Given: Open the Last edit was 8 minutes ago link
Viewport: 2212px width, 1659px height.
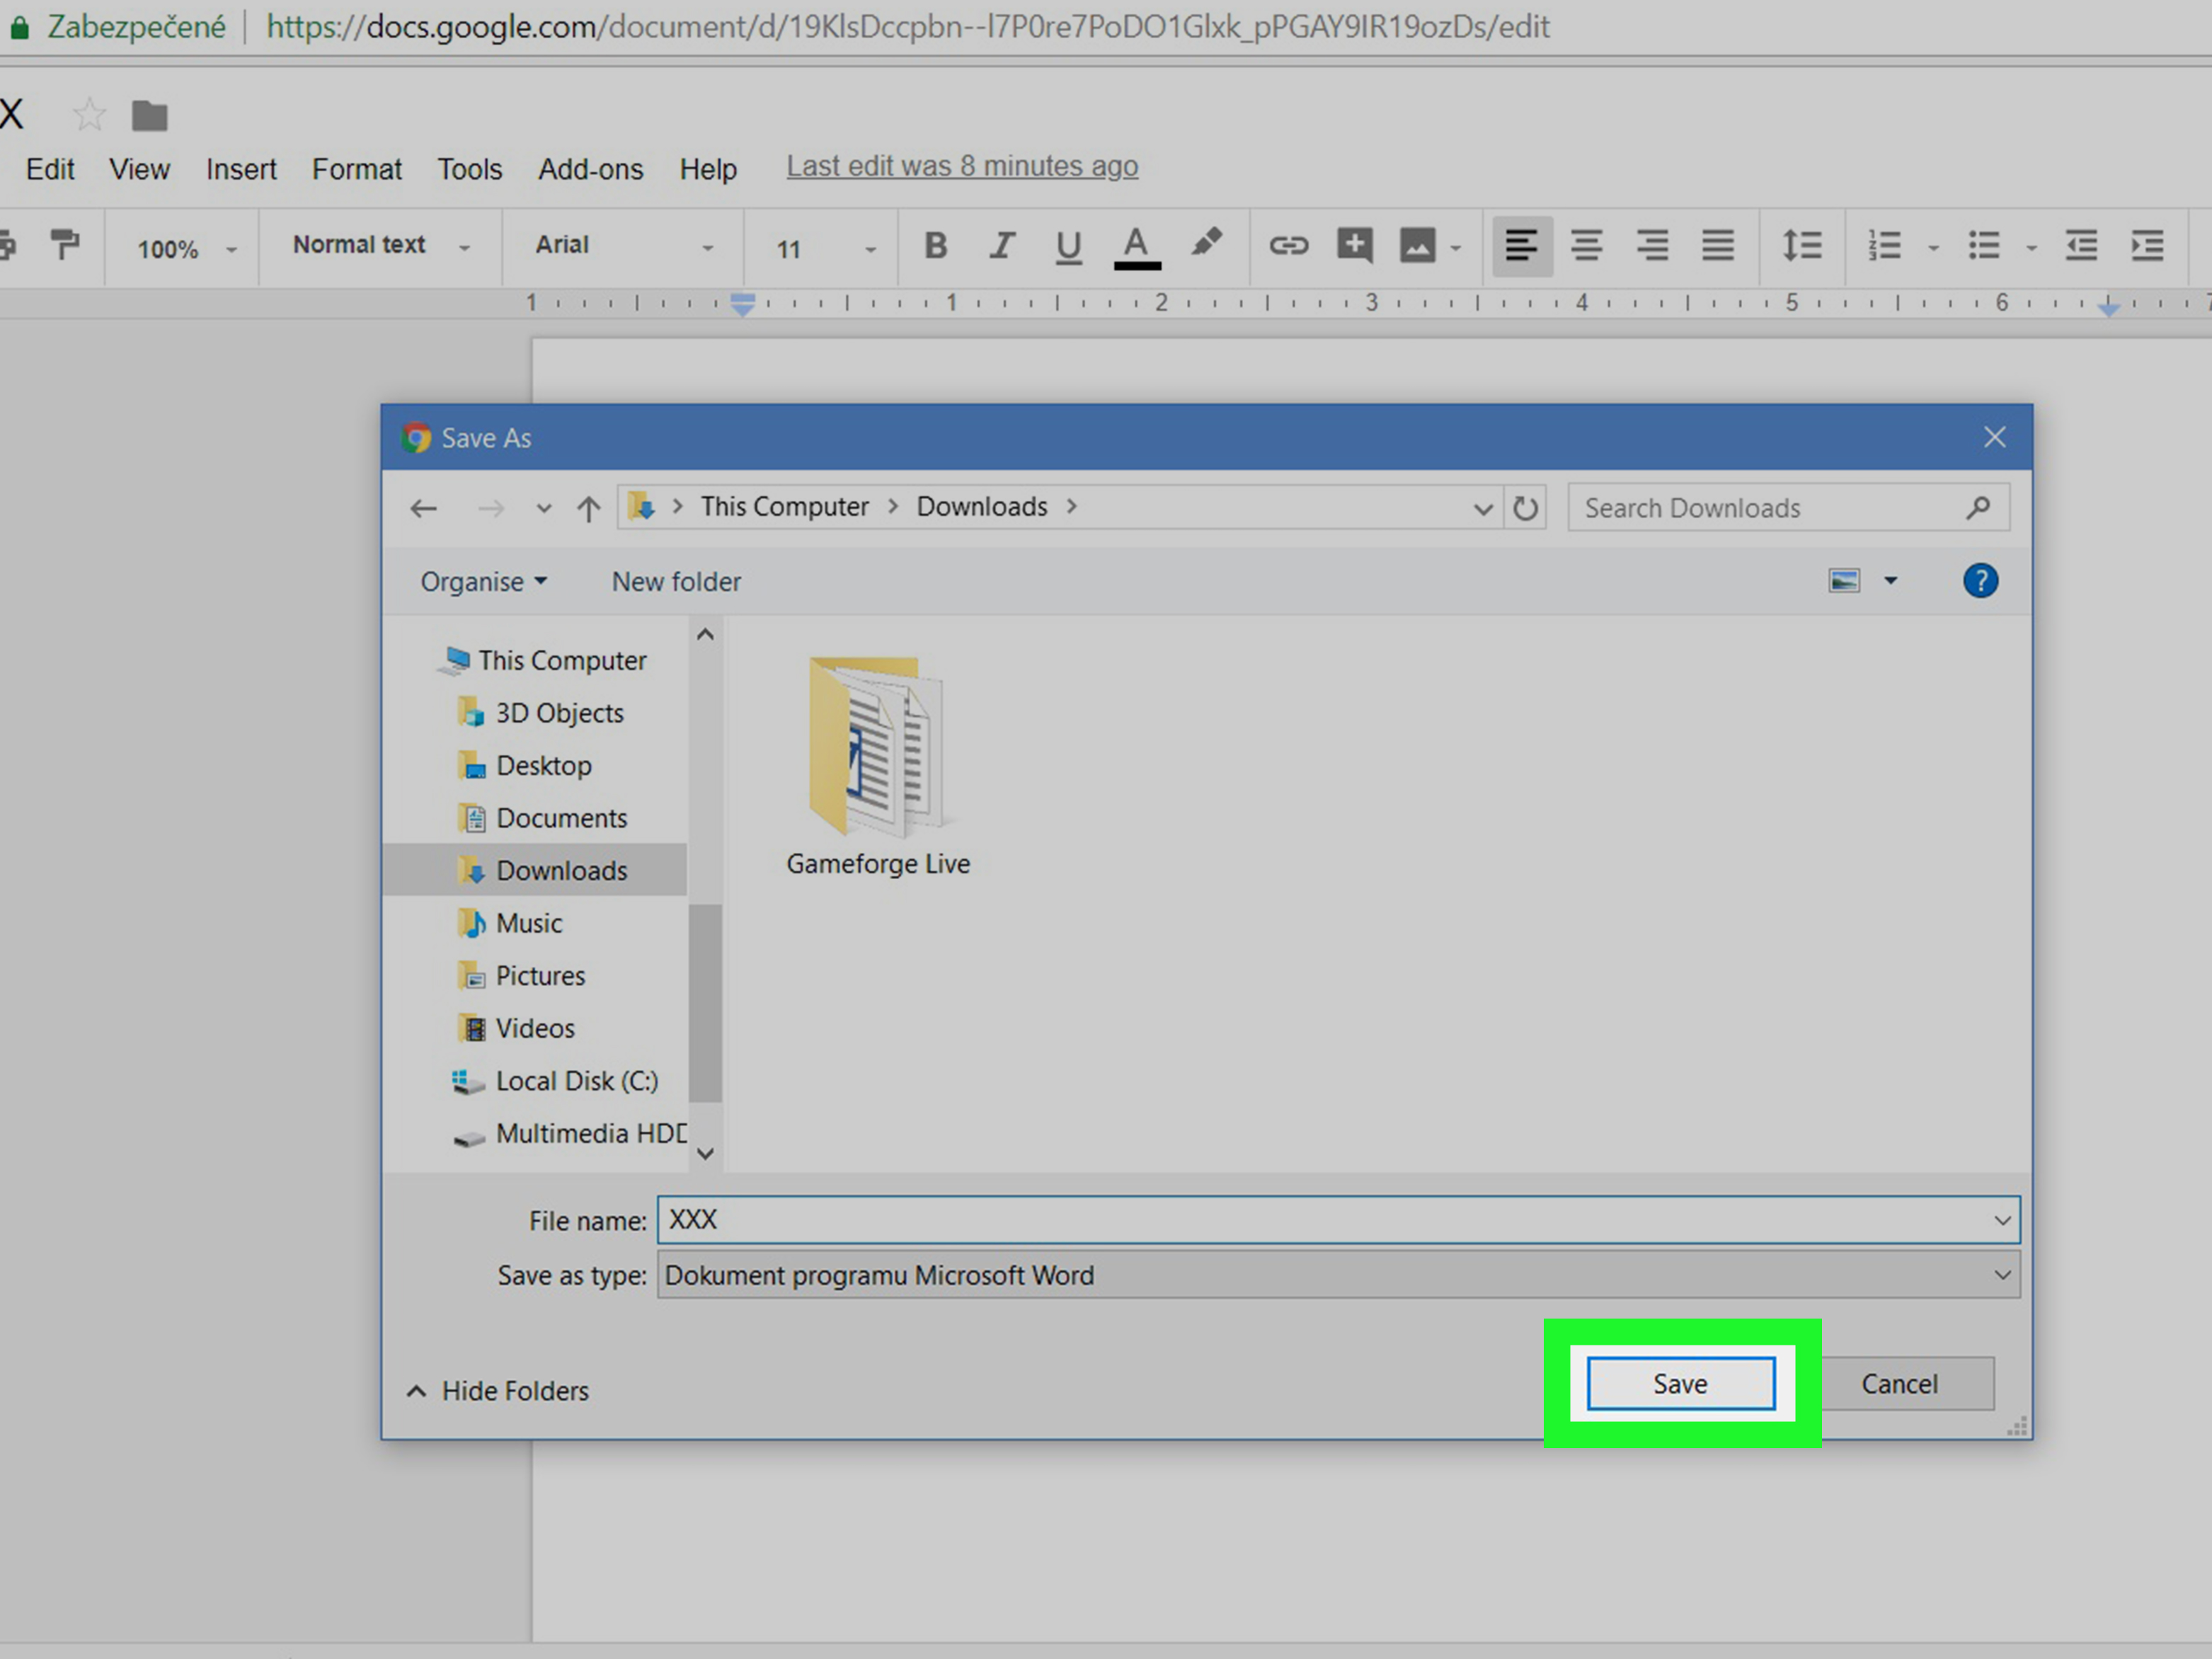Looking at the screenshot, I should tap(962, 166).
